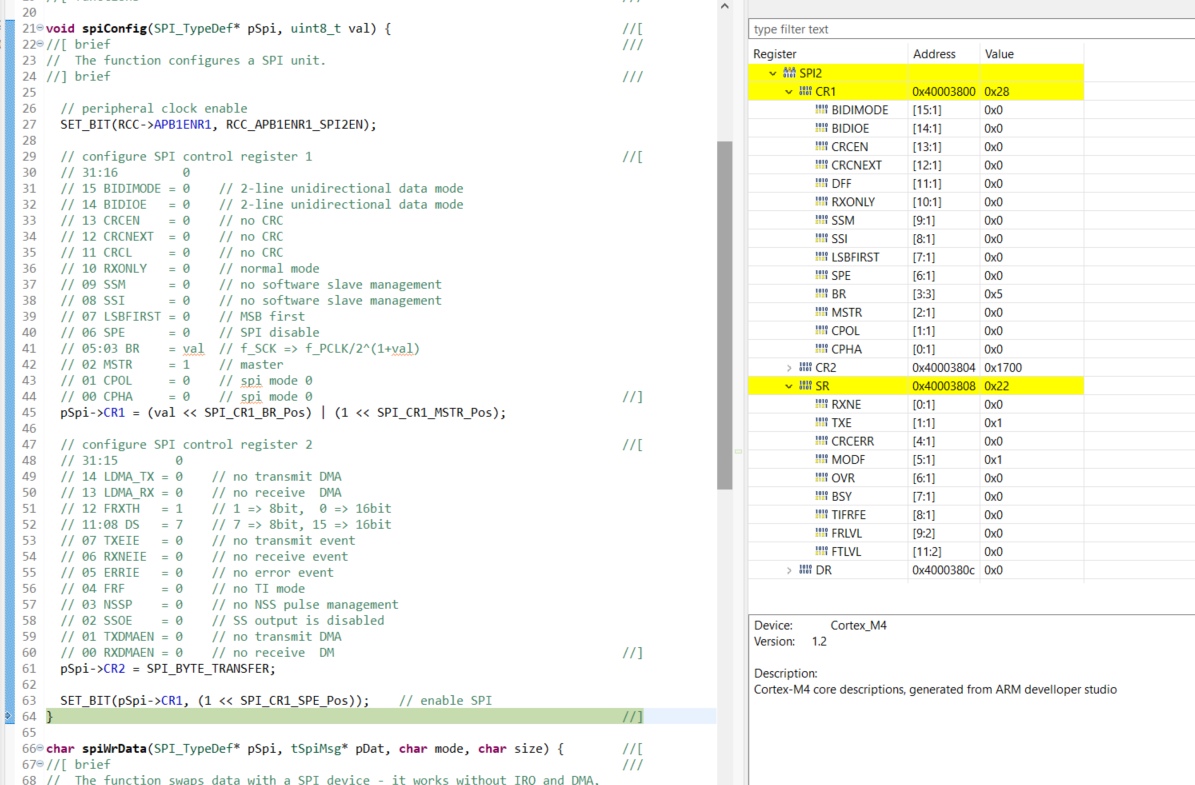The height and width of the screenshot is (785, 1195).
Task: Click the editor scroll up arrow
Action: (x=724, y=7)
